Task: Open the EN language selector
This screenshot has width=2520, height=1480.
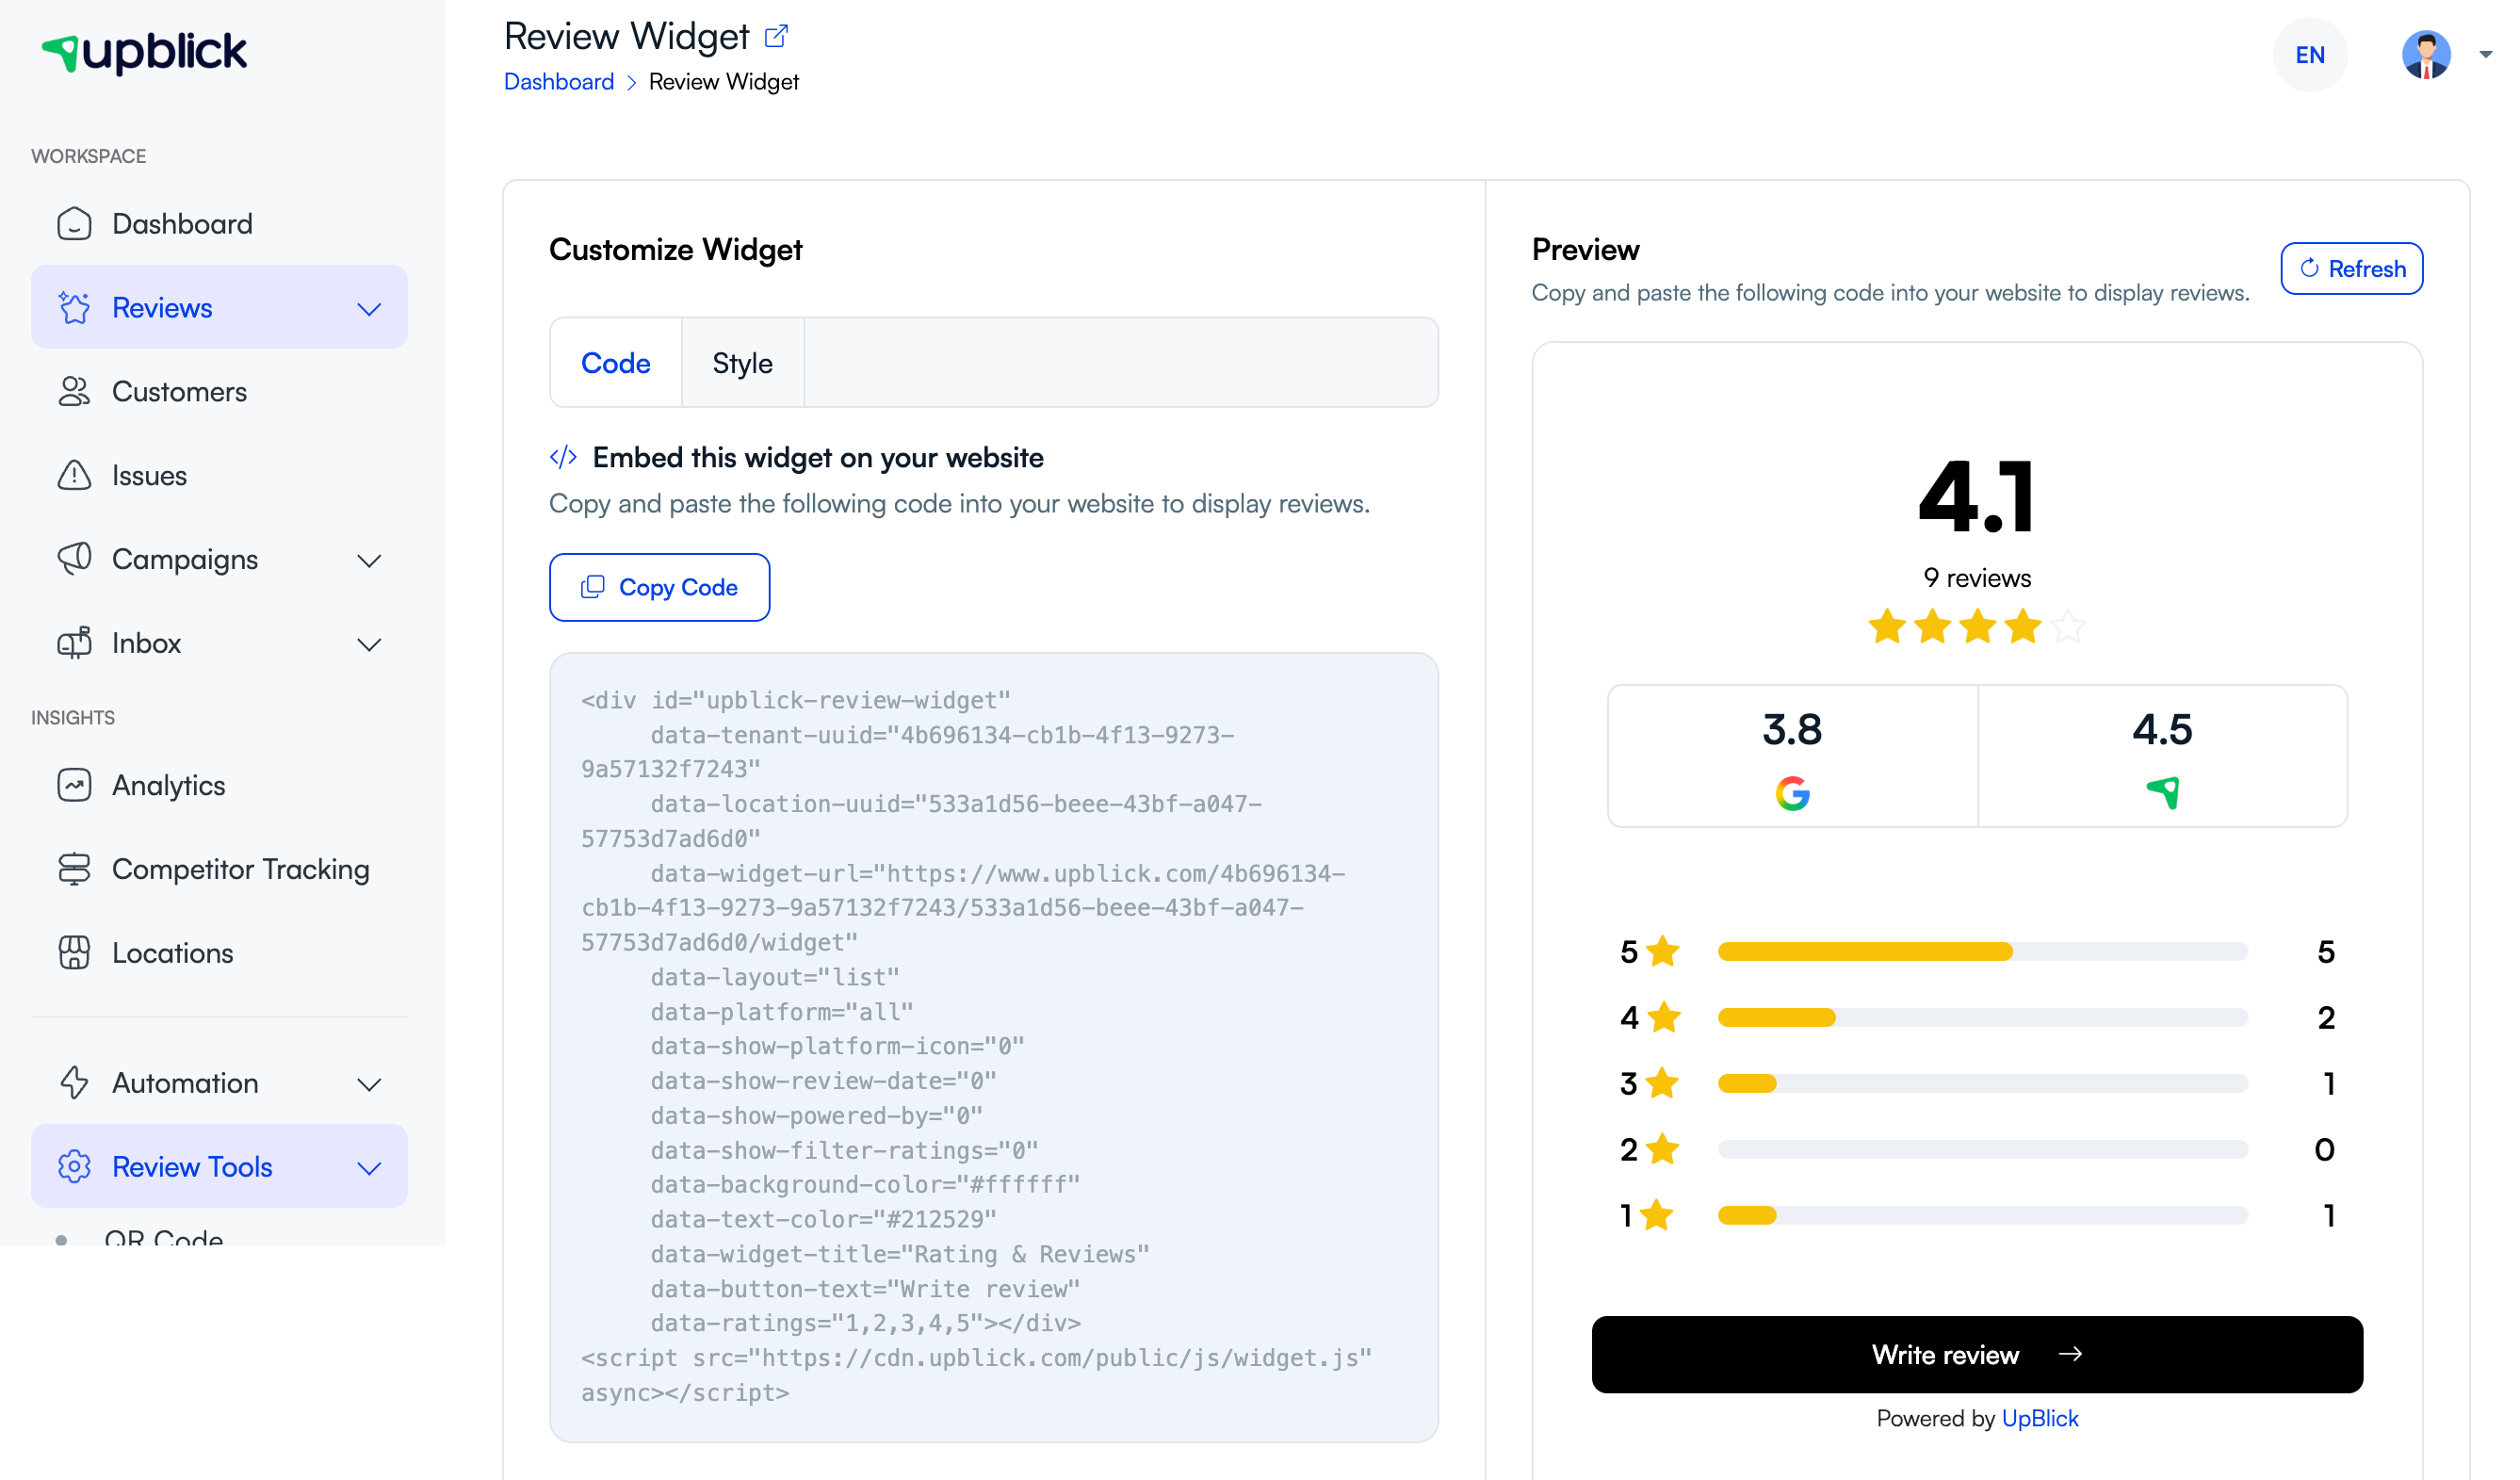Action: [2312, 55]
